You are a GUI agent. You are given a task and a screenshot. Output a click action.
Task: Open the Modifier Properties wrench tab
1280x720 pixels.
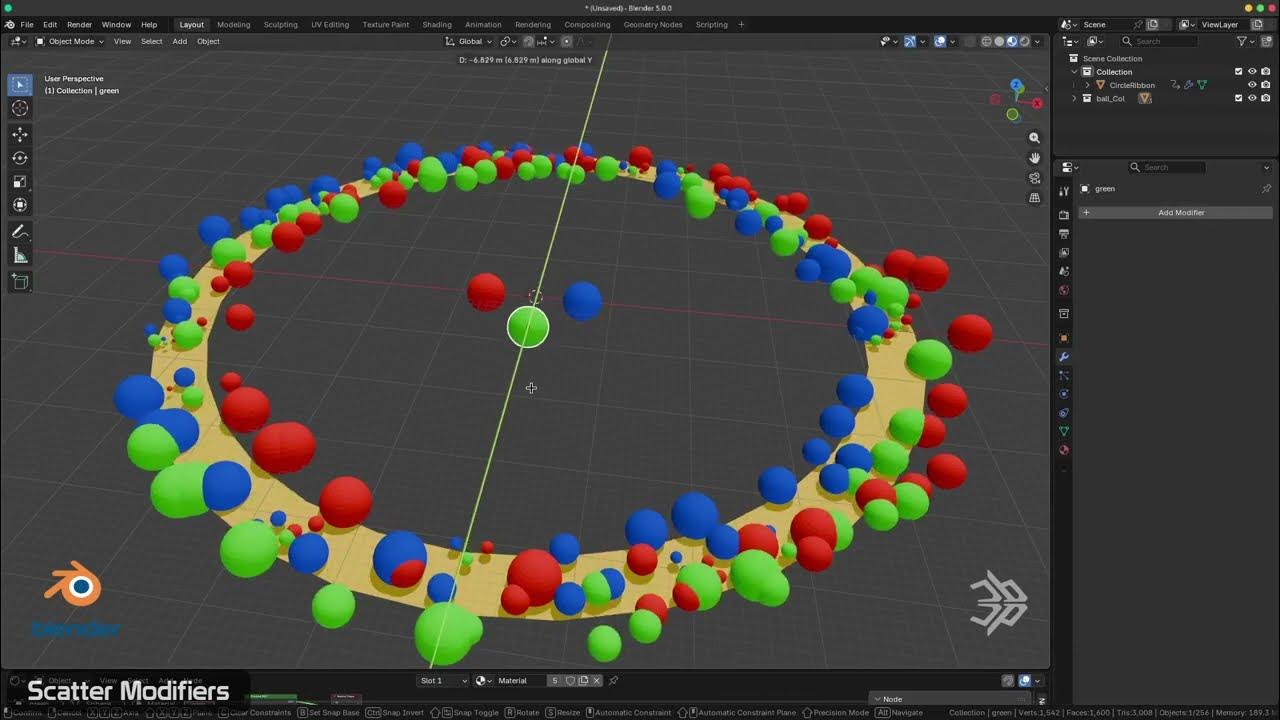click(x=1063, y=357)
